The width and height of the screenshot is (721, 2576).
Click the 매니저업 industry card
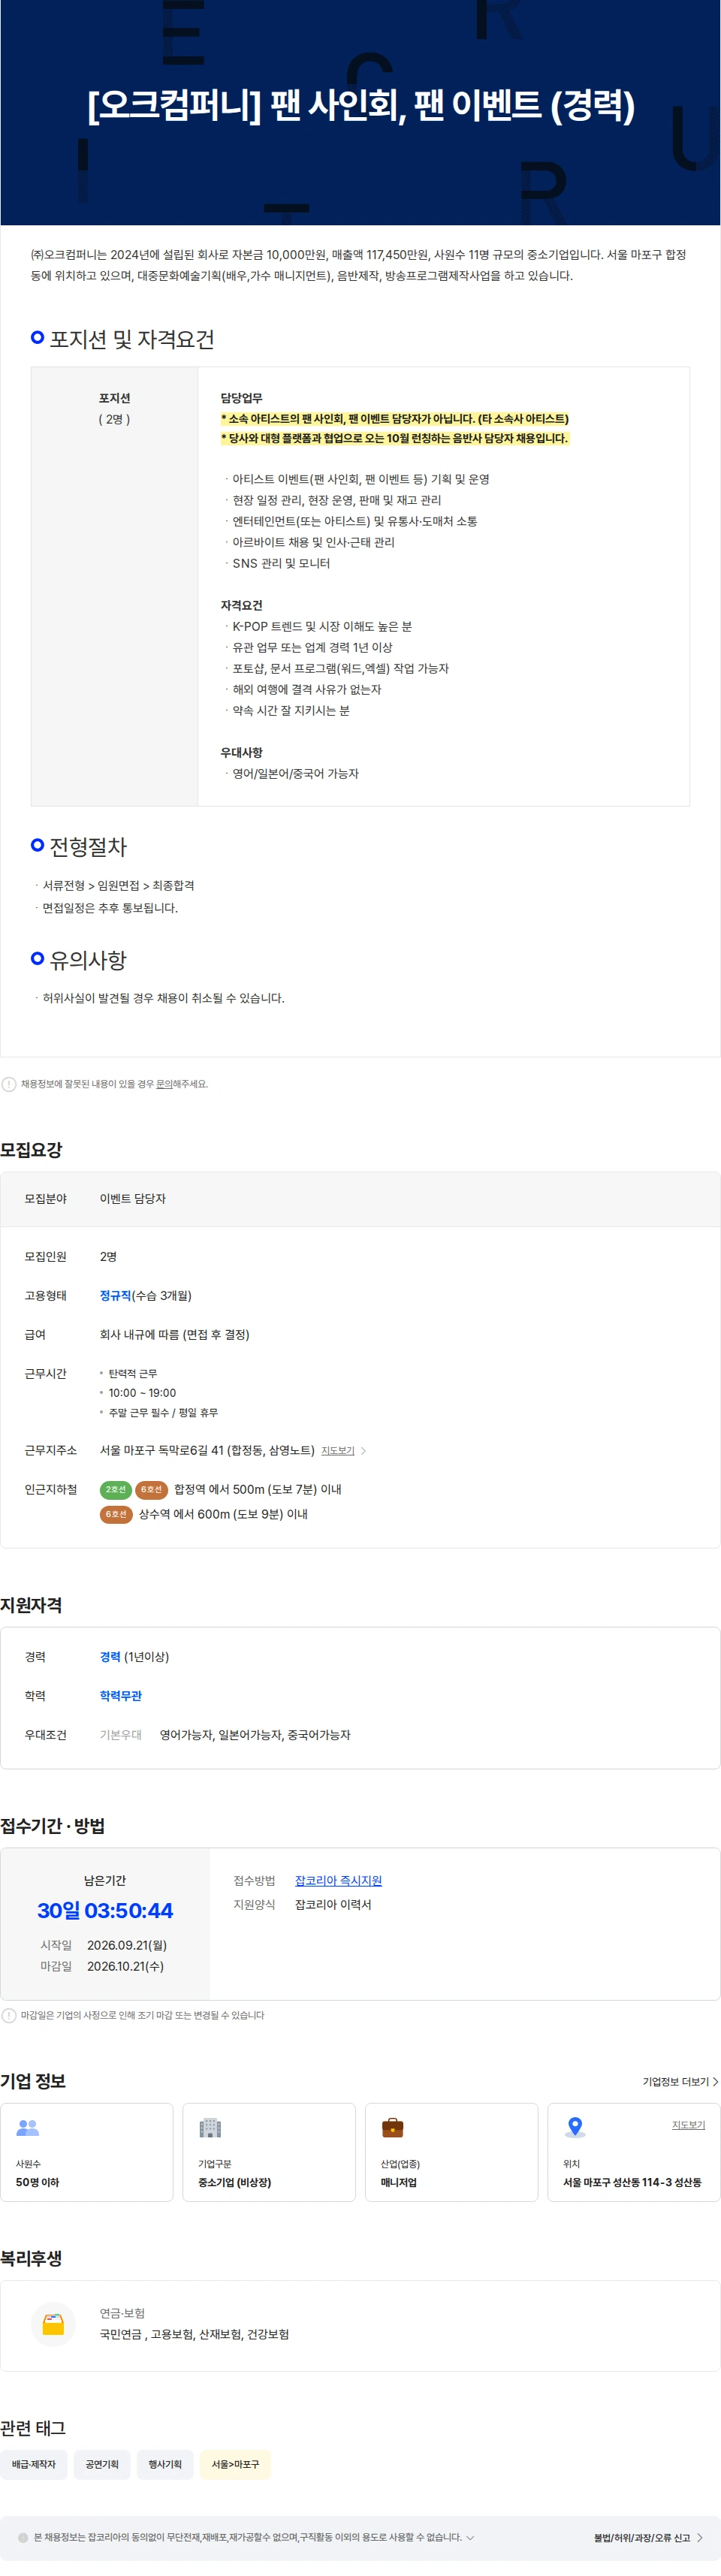click(x=451, y=2152)
